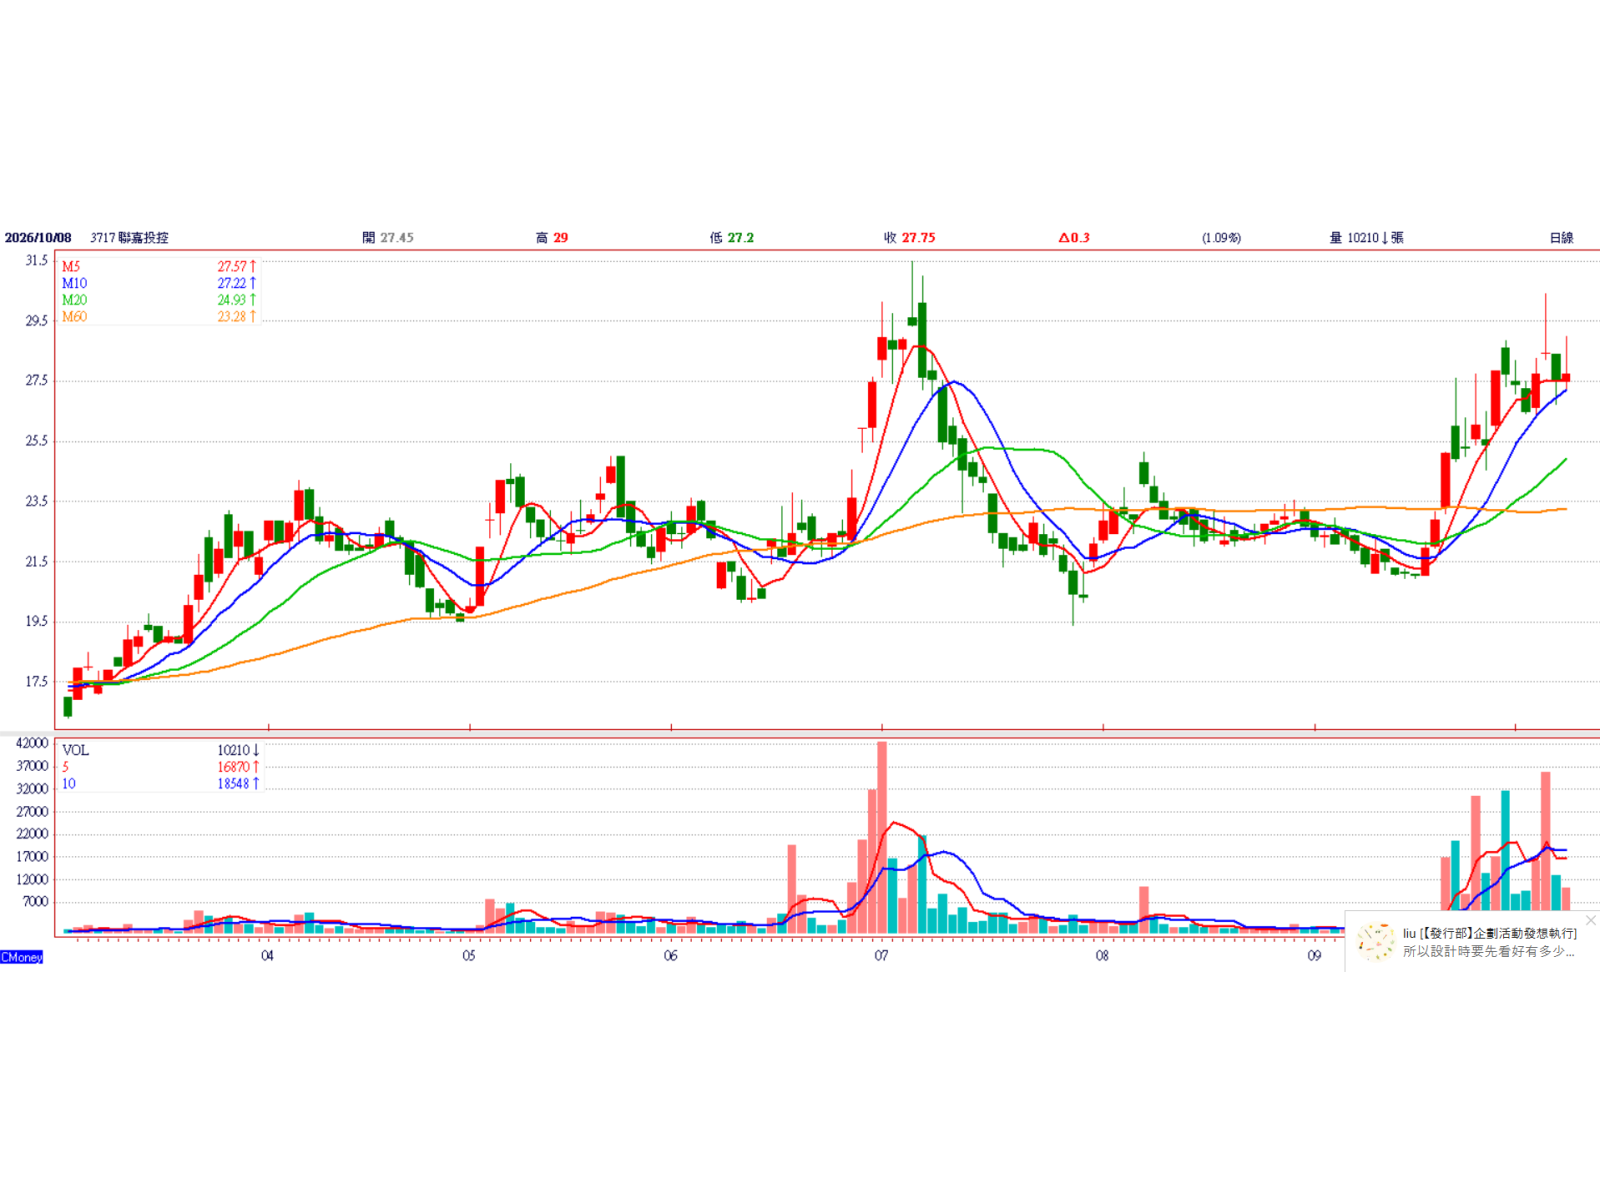Click the 17.5 price axis label

(37, 682)
